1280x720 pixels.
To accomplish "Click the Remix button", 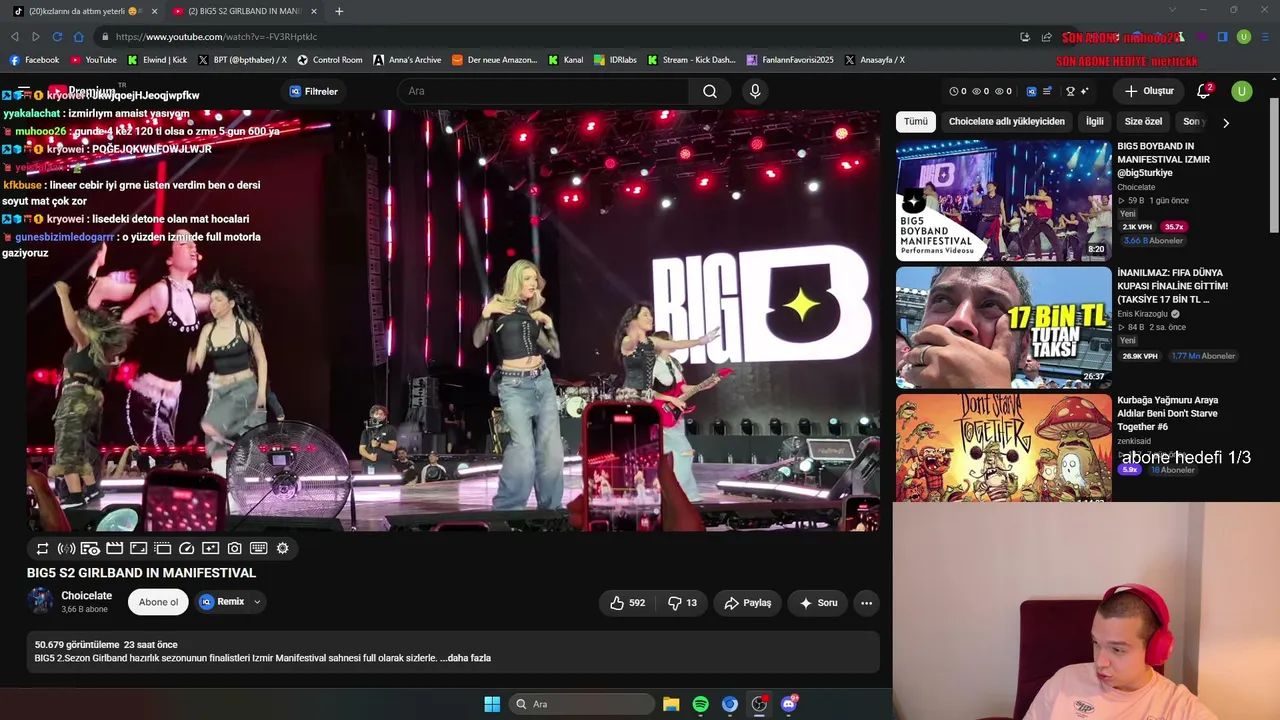I will tap(222, 602).
